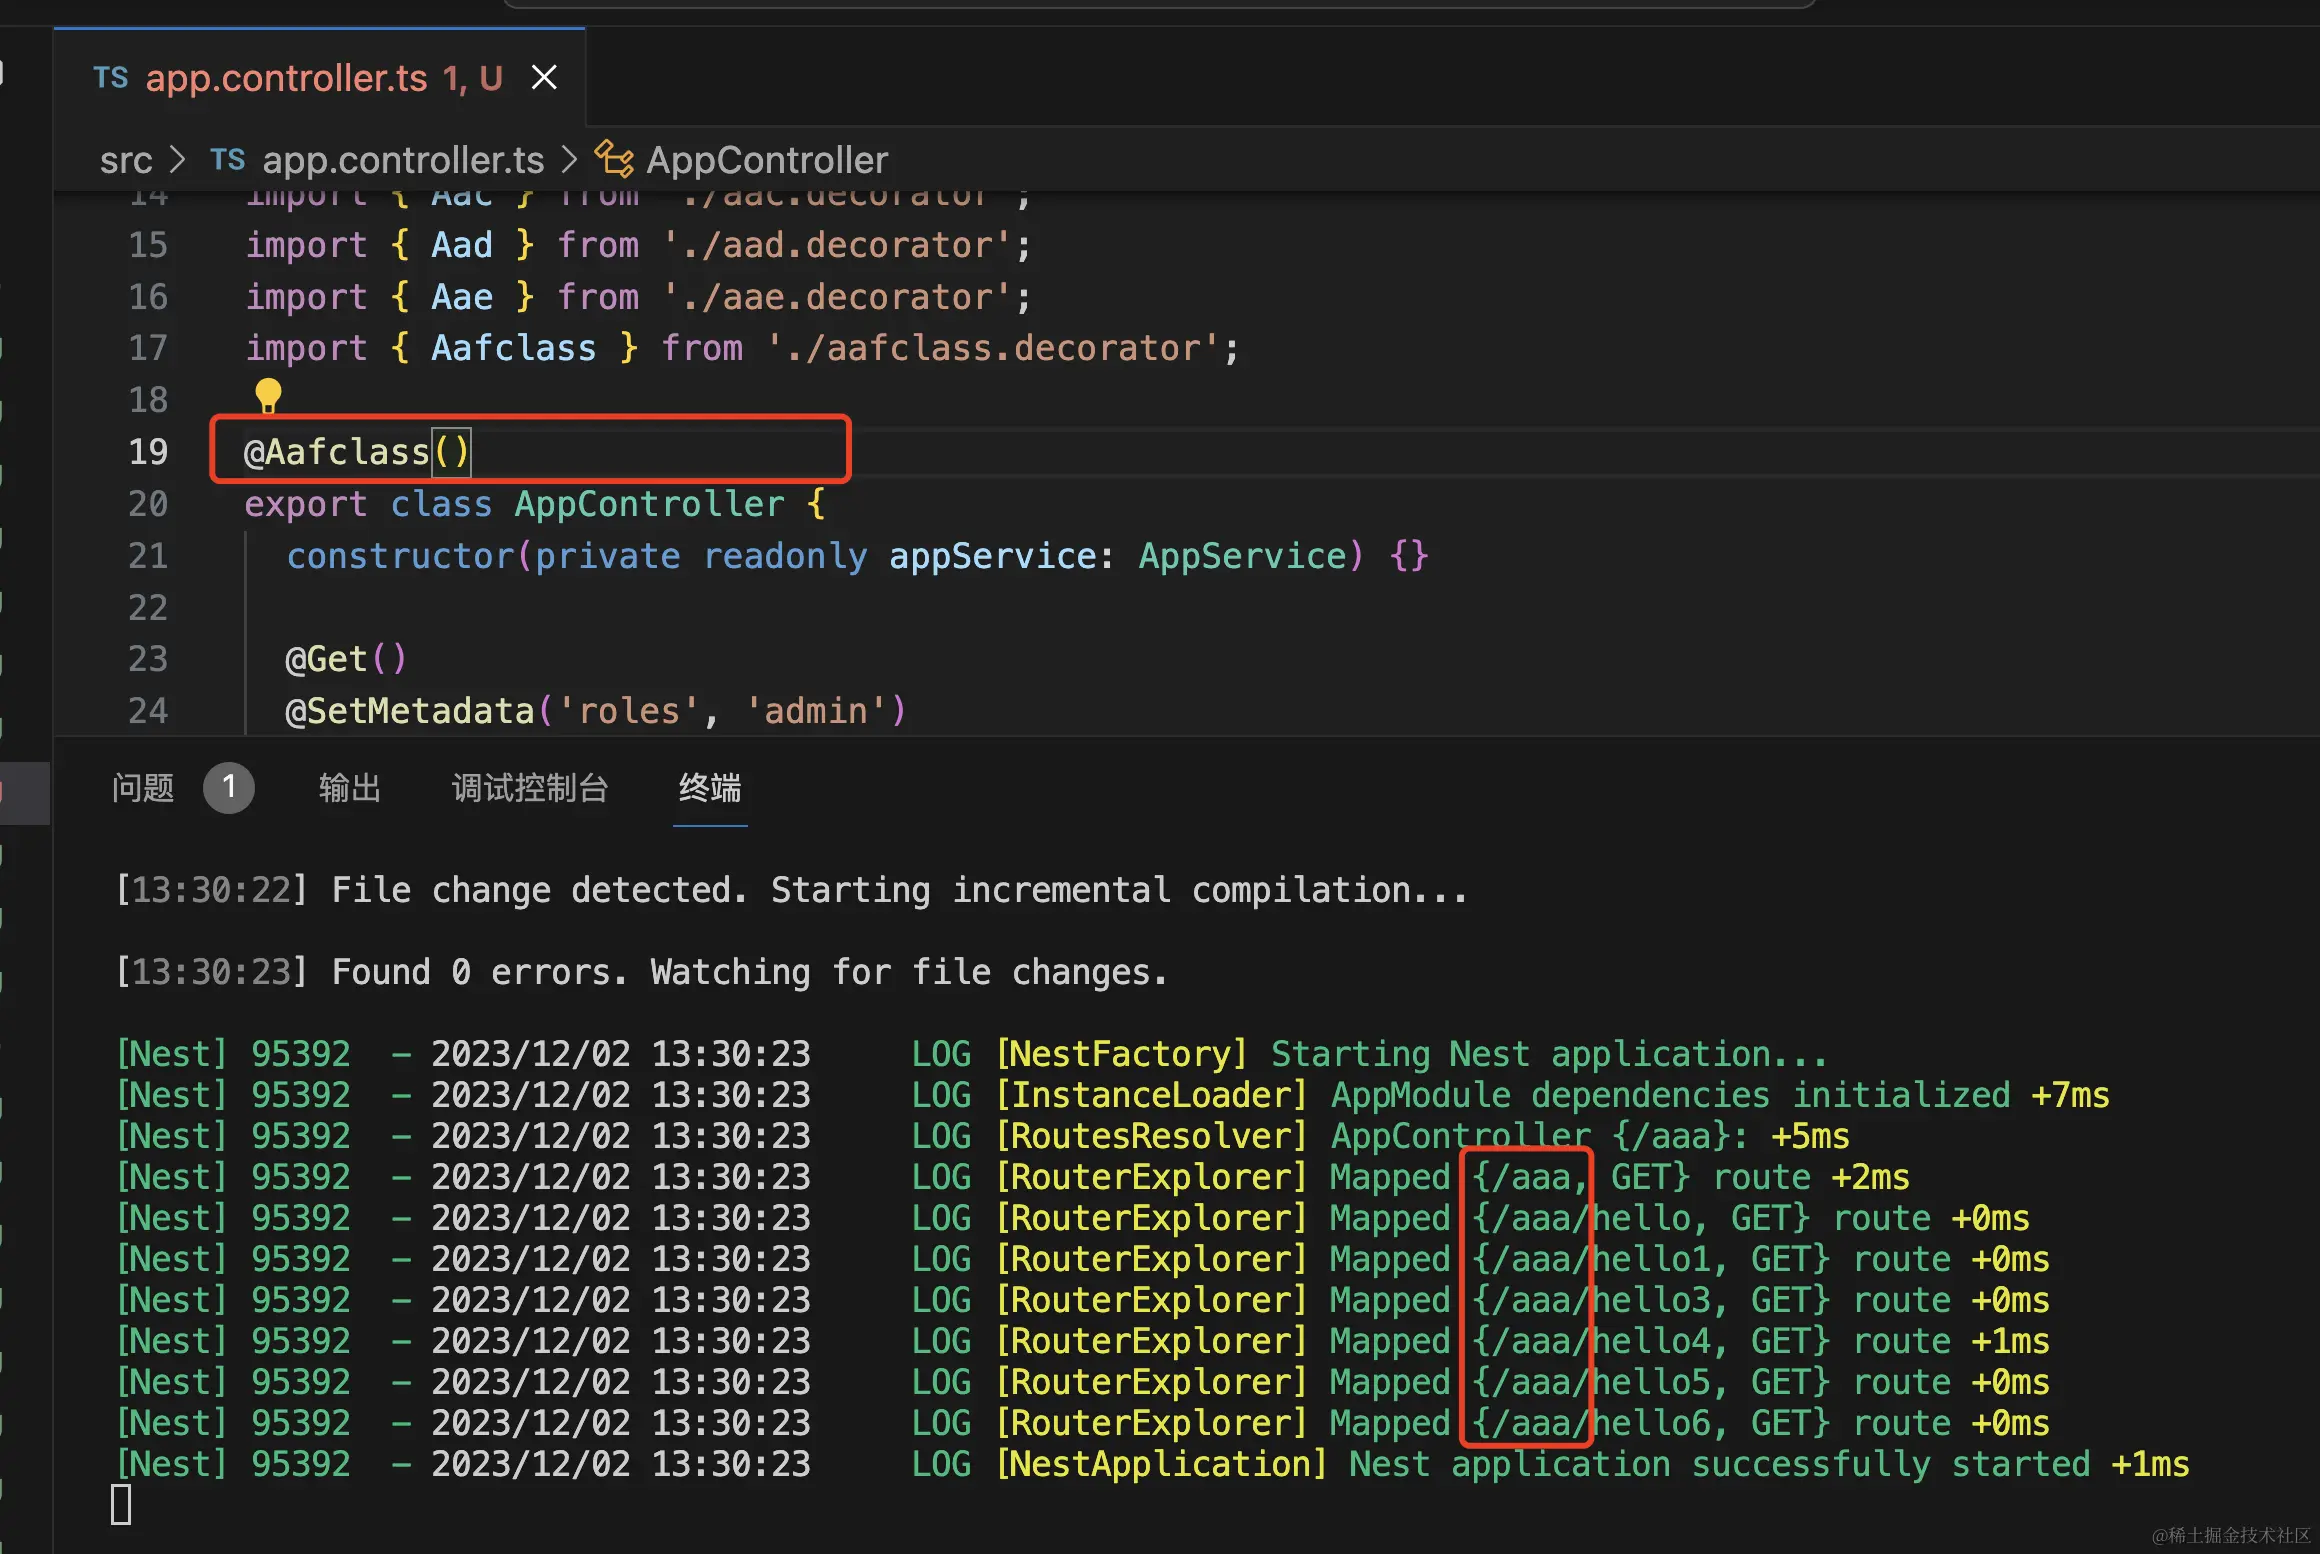This screenshot has width=2320, height=1554.
Task: Click the './aafclass.decorator' import path
Action: pyautogui.click(x=992, y=348)
